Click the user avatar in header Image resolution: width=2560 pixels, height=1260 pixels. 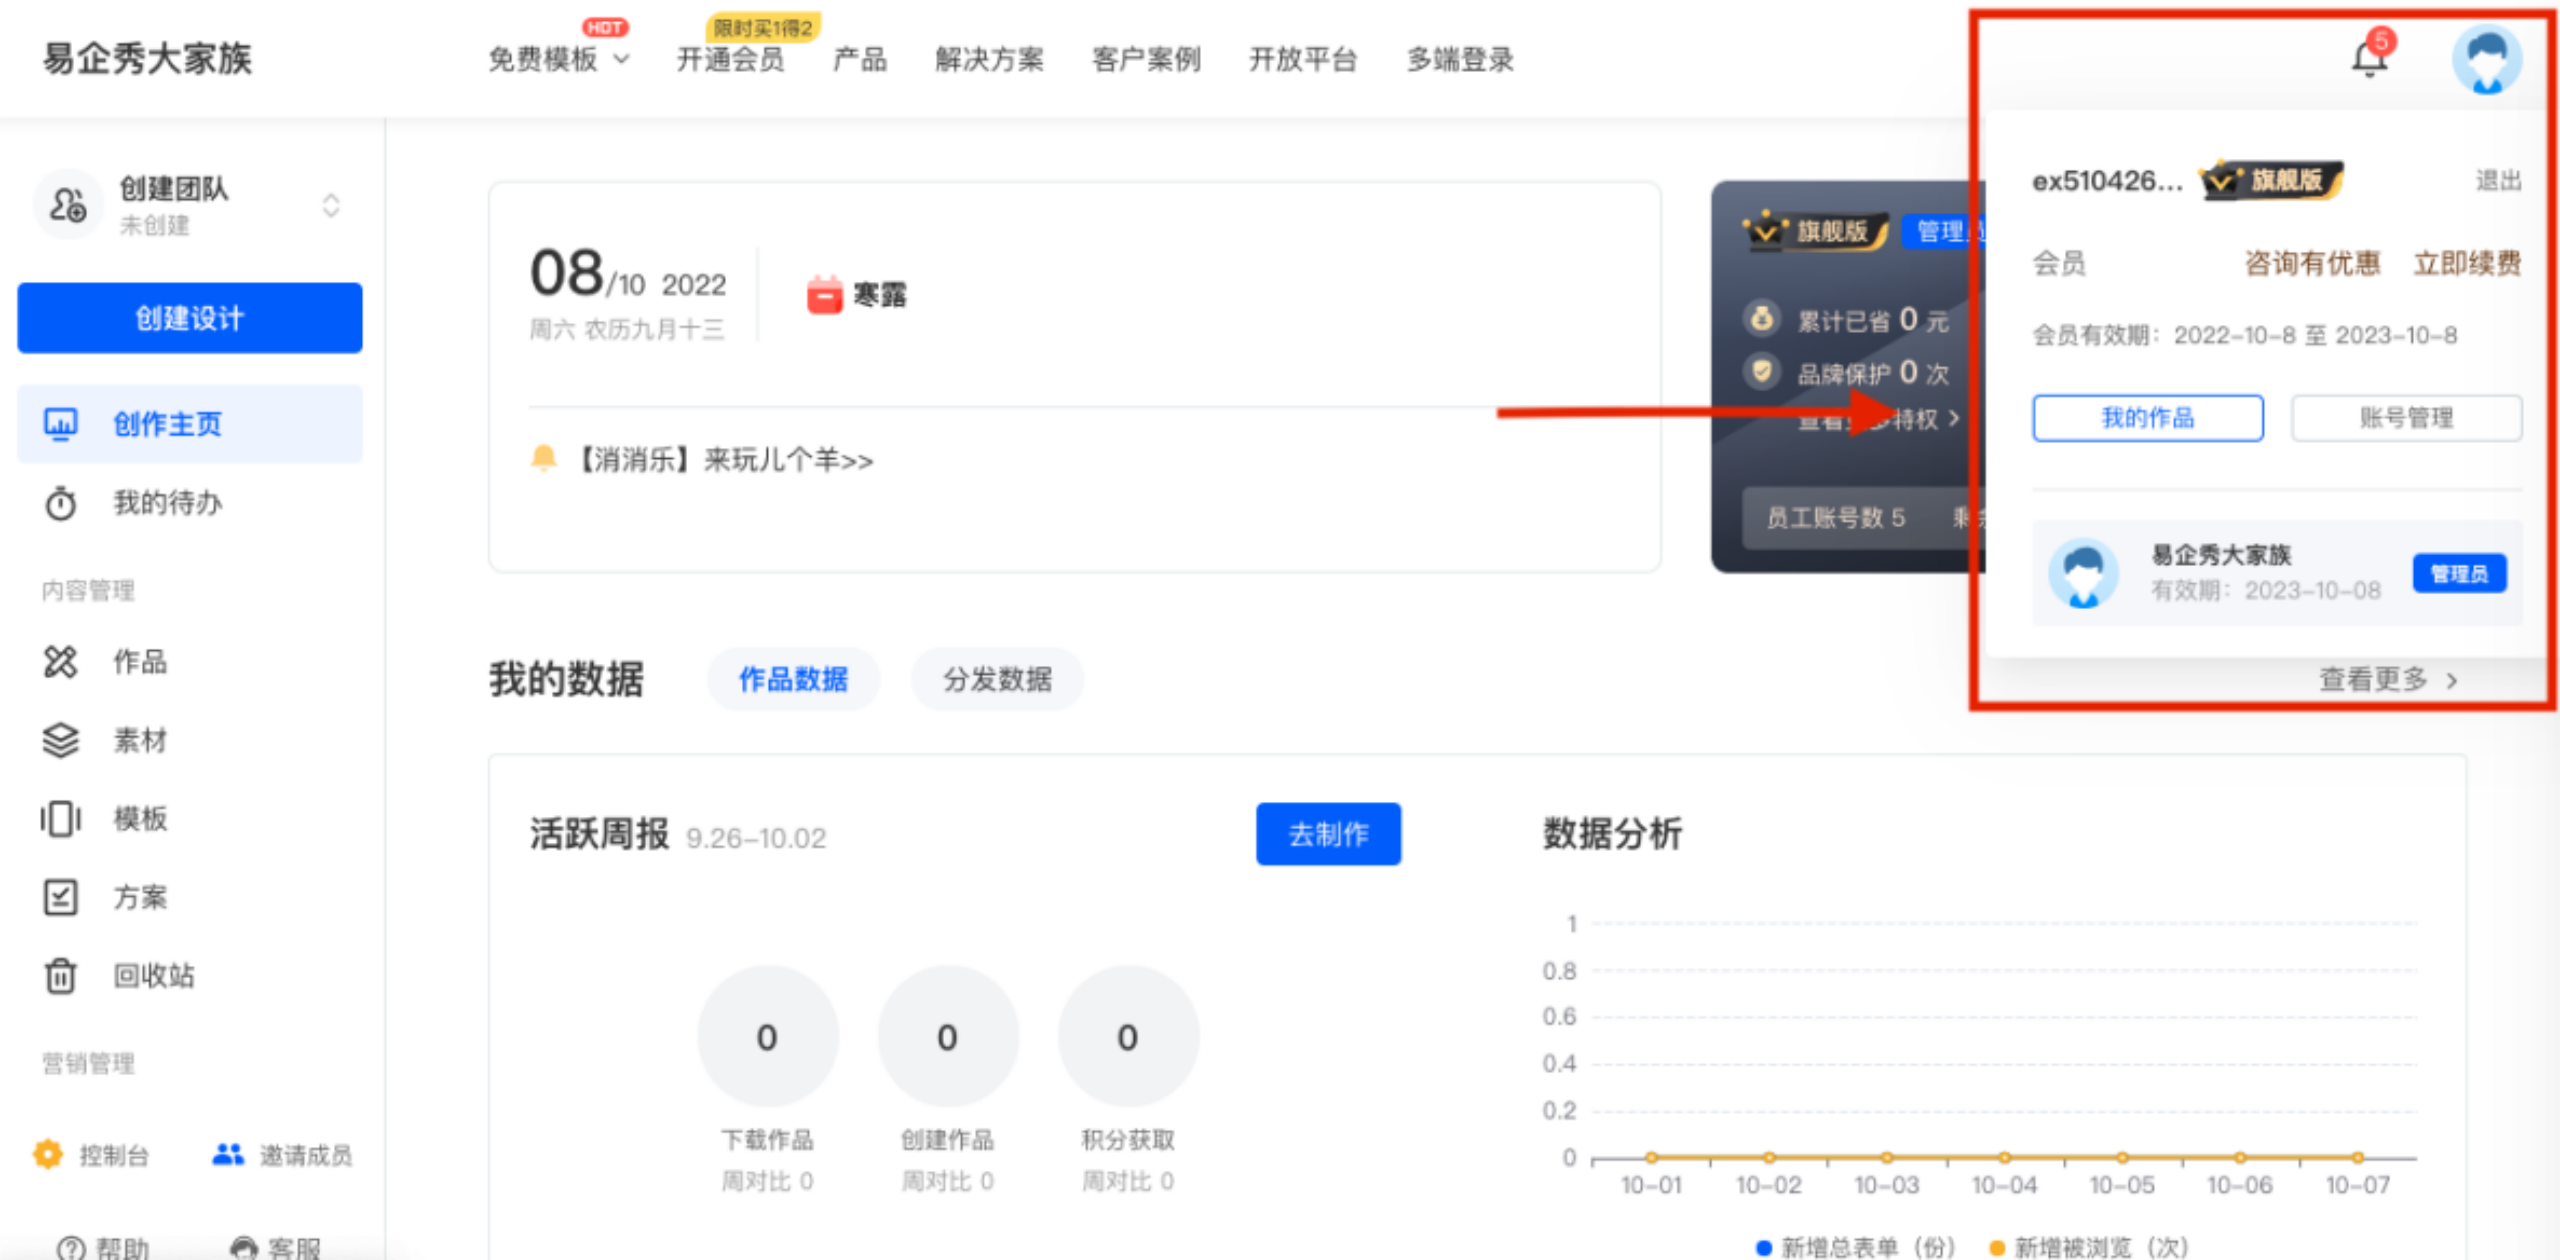[x=2486, y=58]
